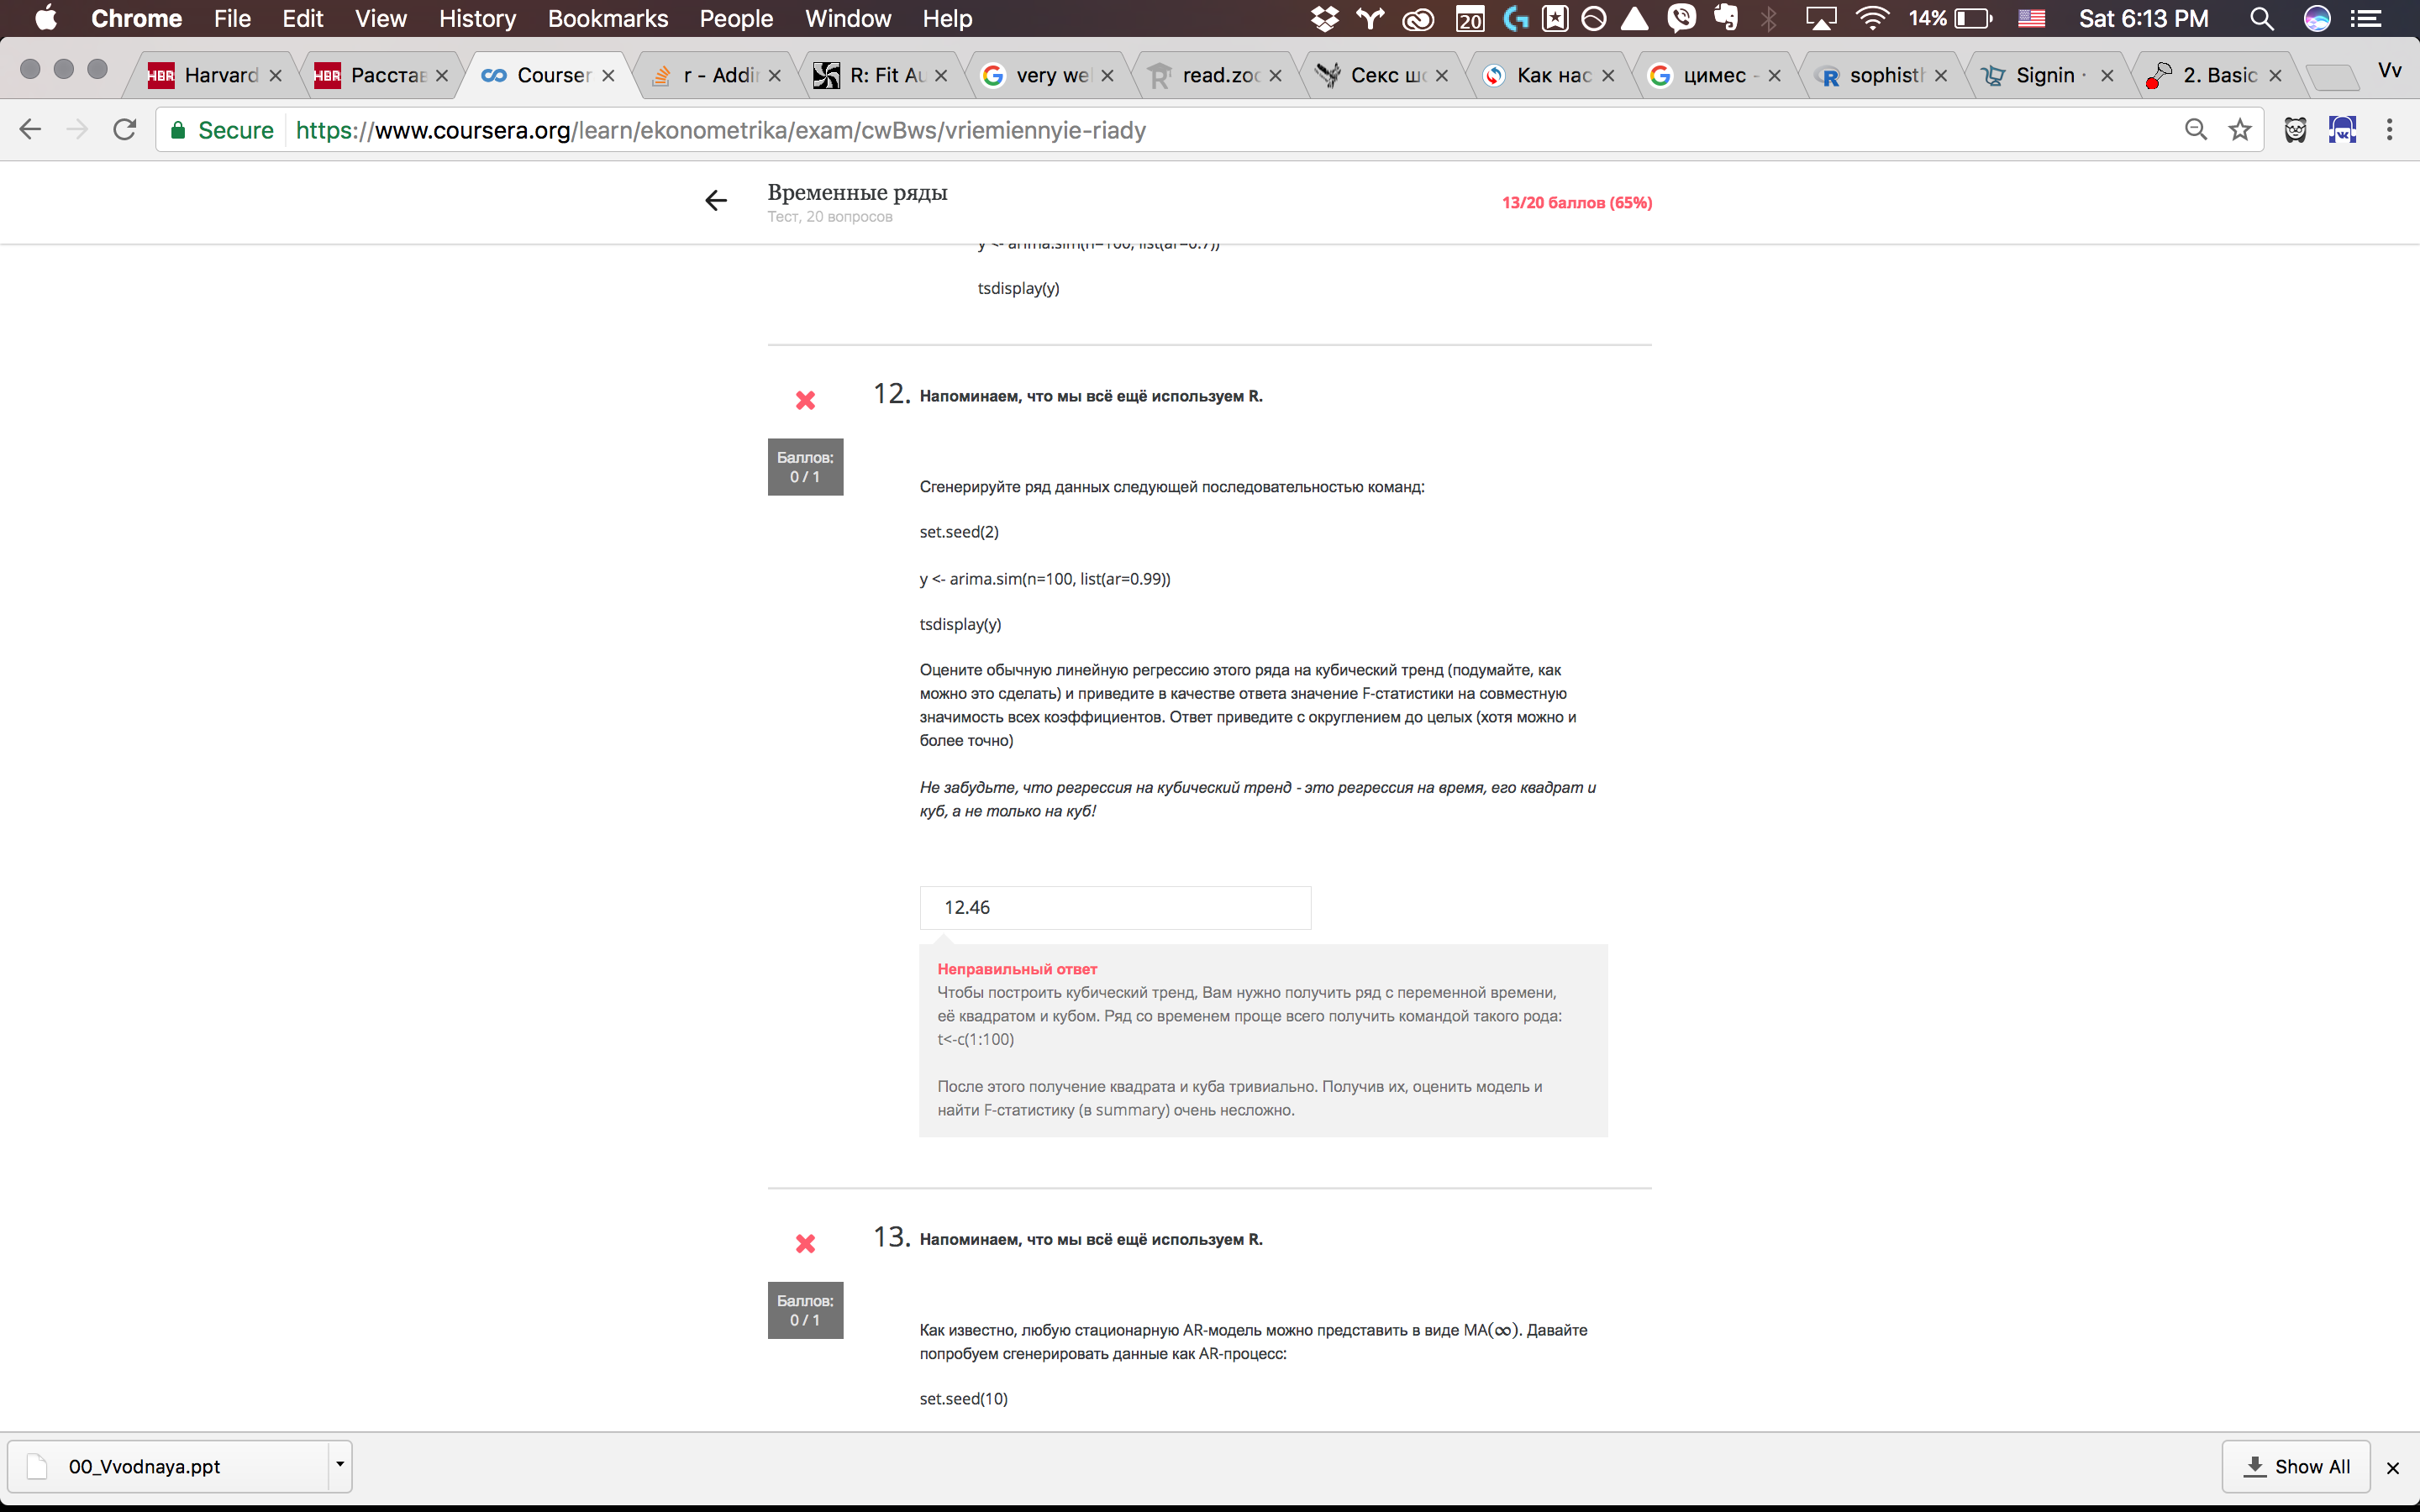
Task: Click the Dropbox menu bar icon
Action: click(x=1324, y=19)
